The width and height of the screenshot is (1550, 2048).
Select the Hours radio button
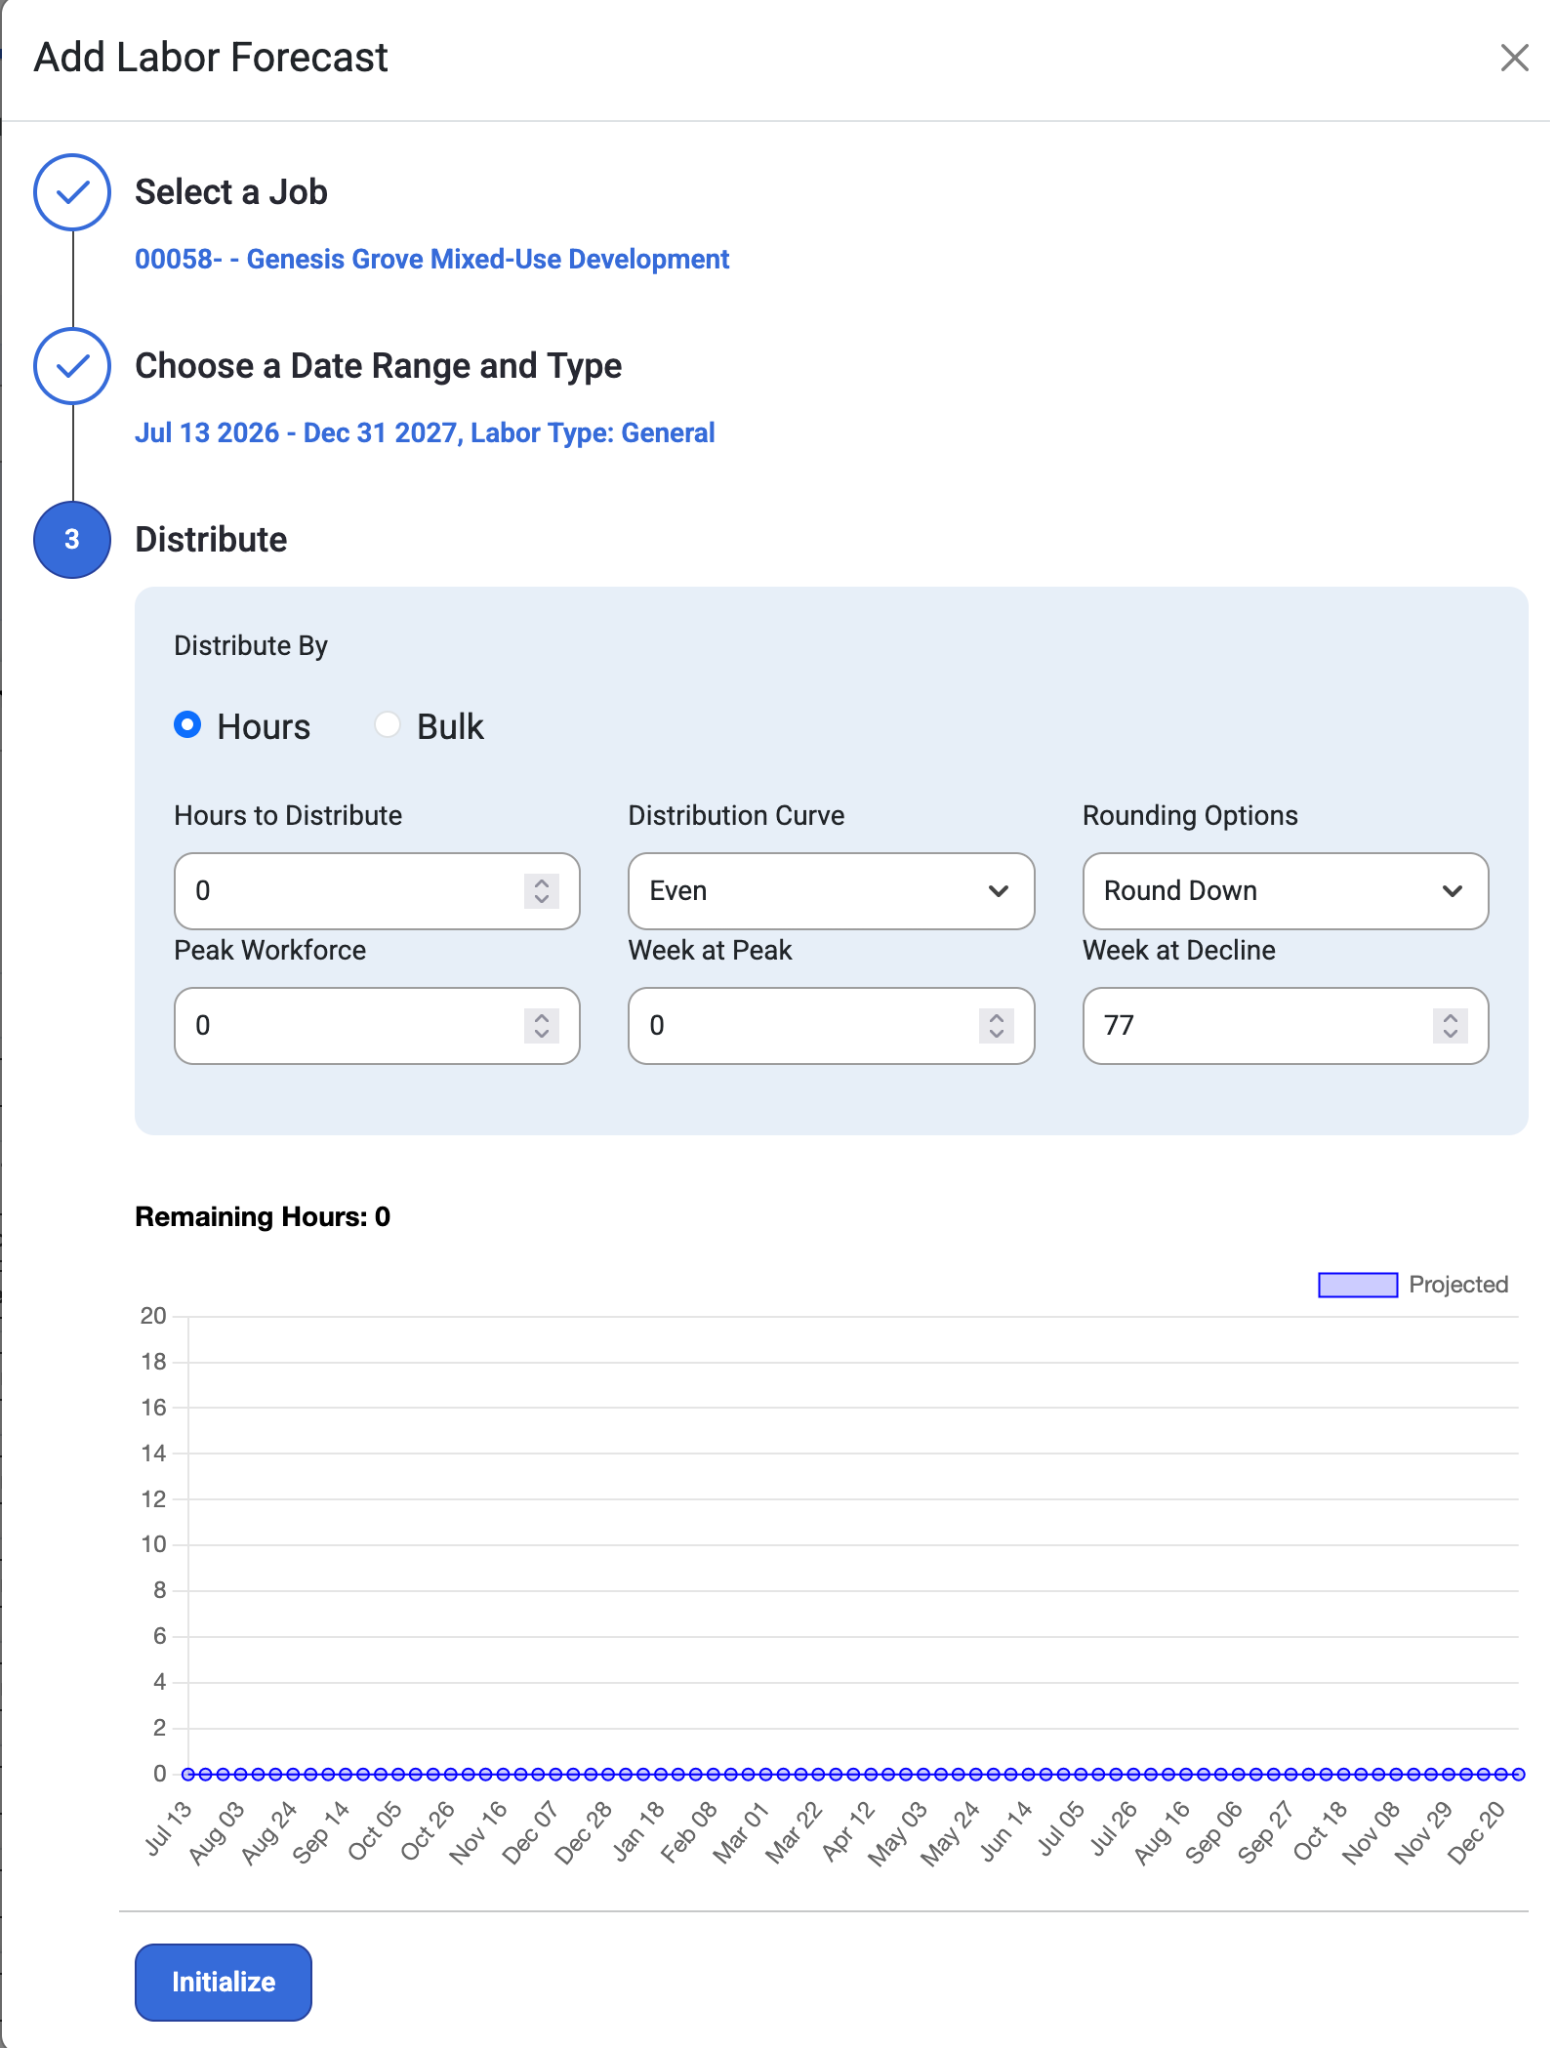(187, 725)
